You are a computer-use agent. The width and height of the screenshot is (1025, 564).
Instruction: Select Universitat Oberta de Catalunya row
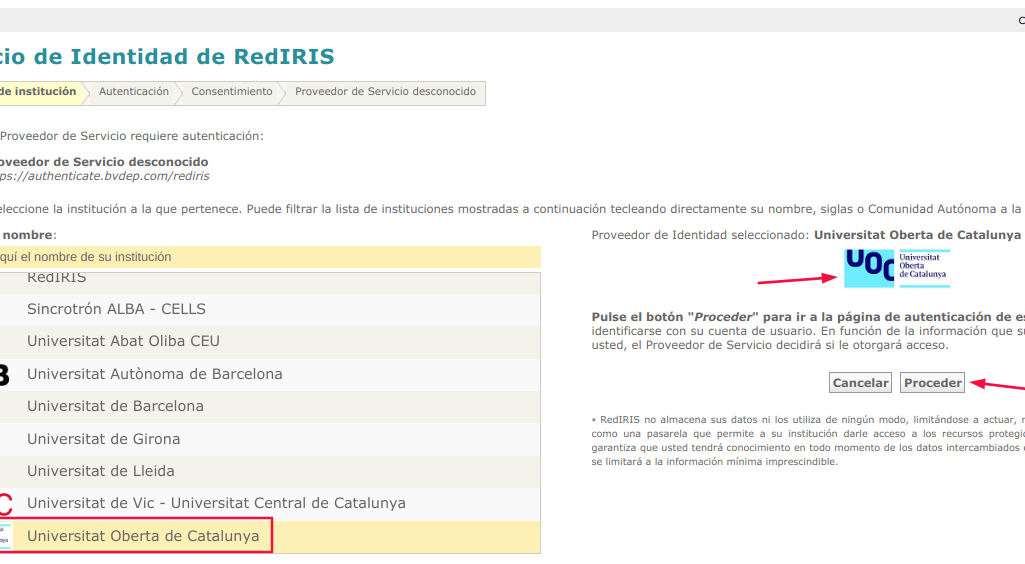(x=270, y=537)
